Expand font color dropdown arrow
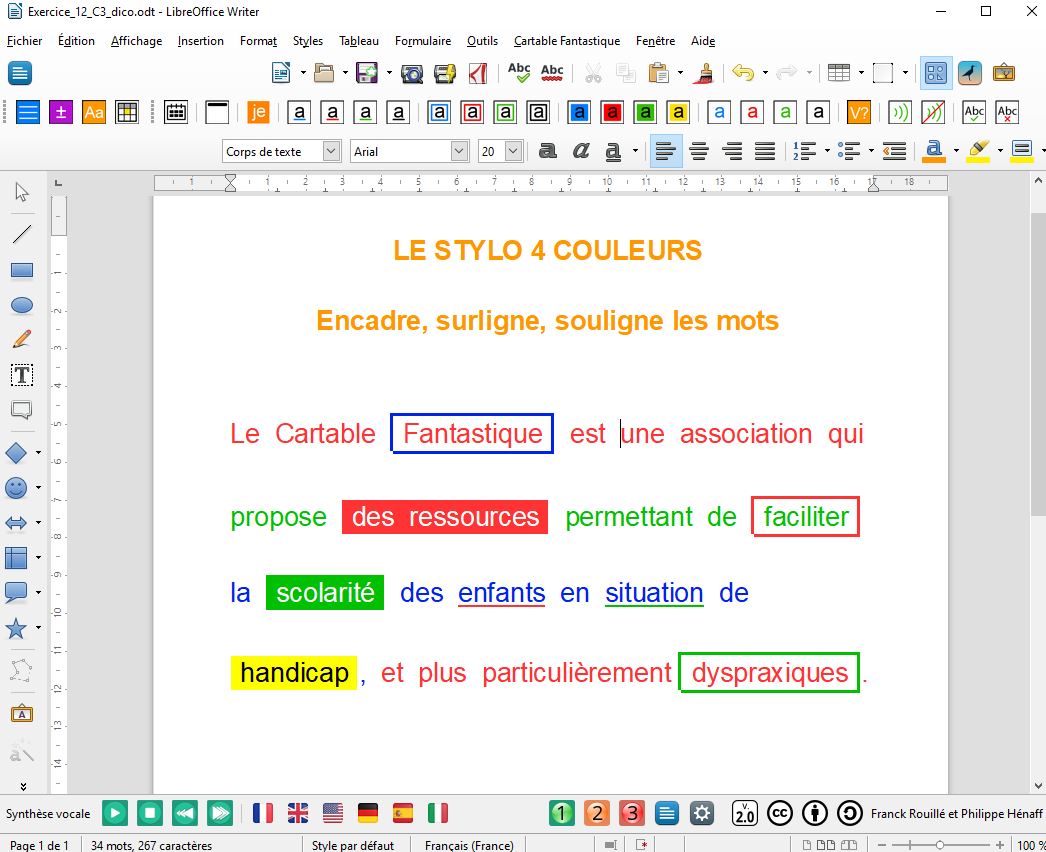This screenshot has height=852, width=1046. (x=956, y=151)
